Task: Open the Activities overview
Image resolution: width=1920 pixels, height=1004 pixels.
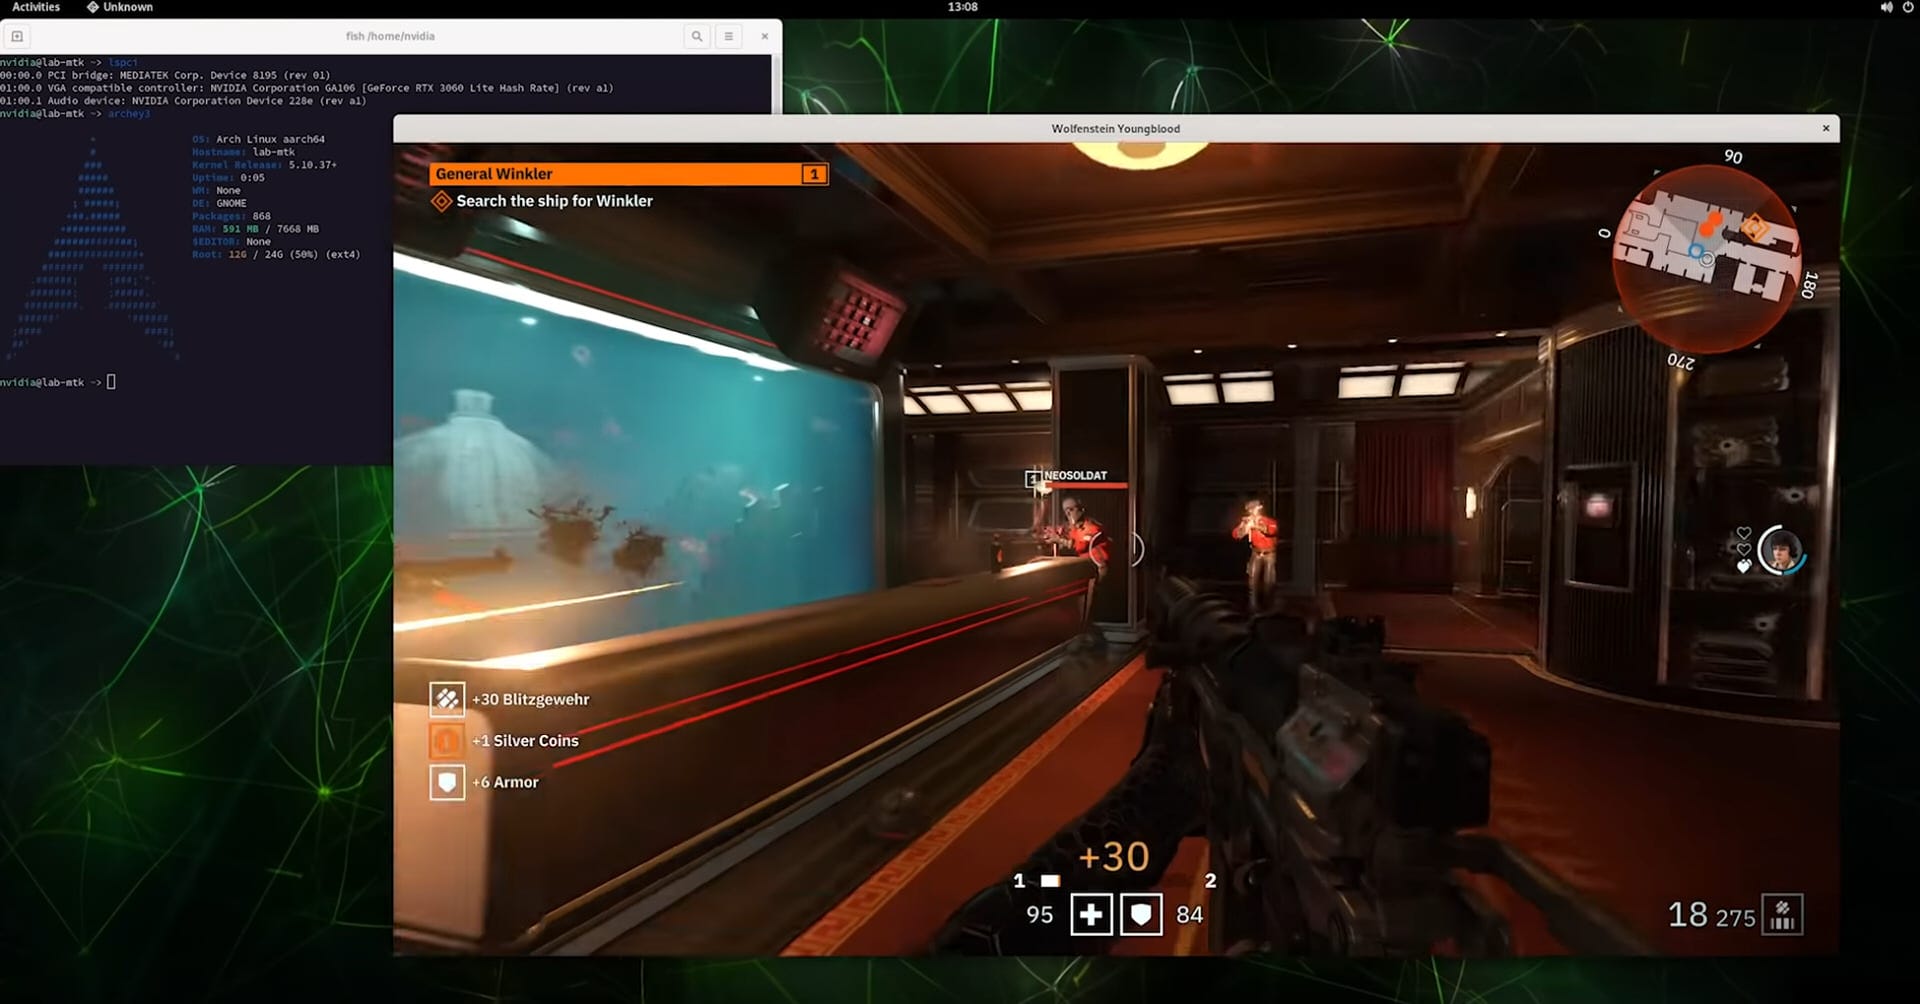Action: pos(36,7)
